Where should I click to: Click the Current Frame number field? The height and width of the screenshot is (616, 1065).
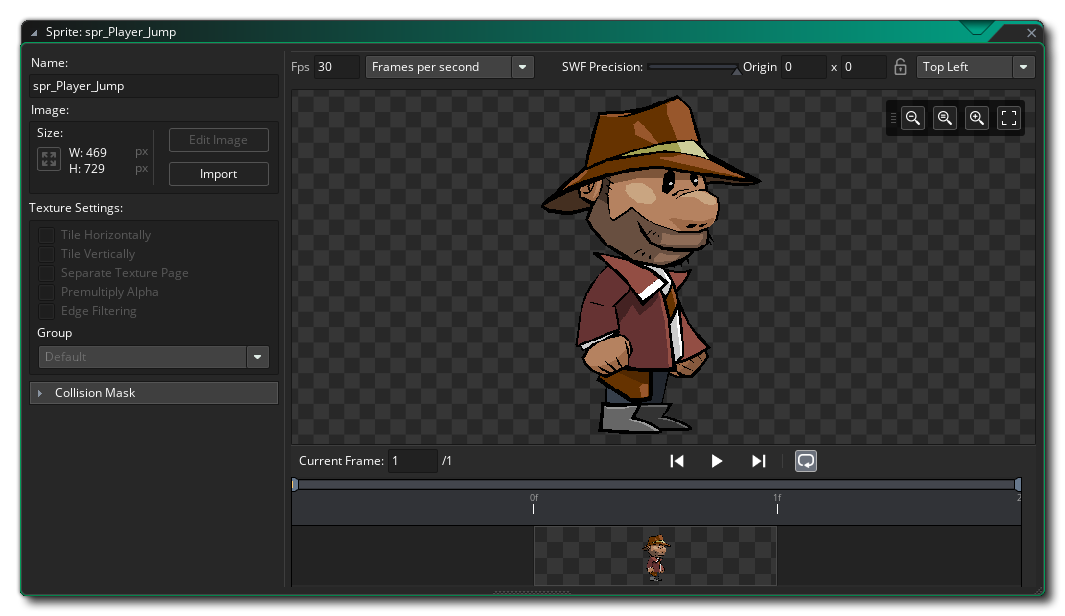pos(413,461)
